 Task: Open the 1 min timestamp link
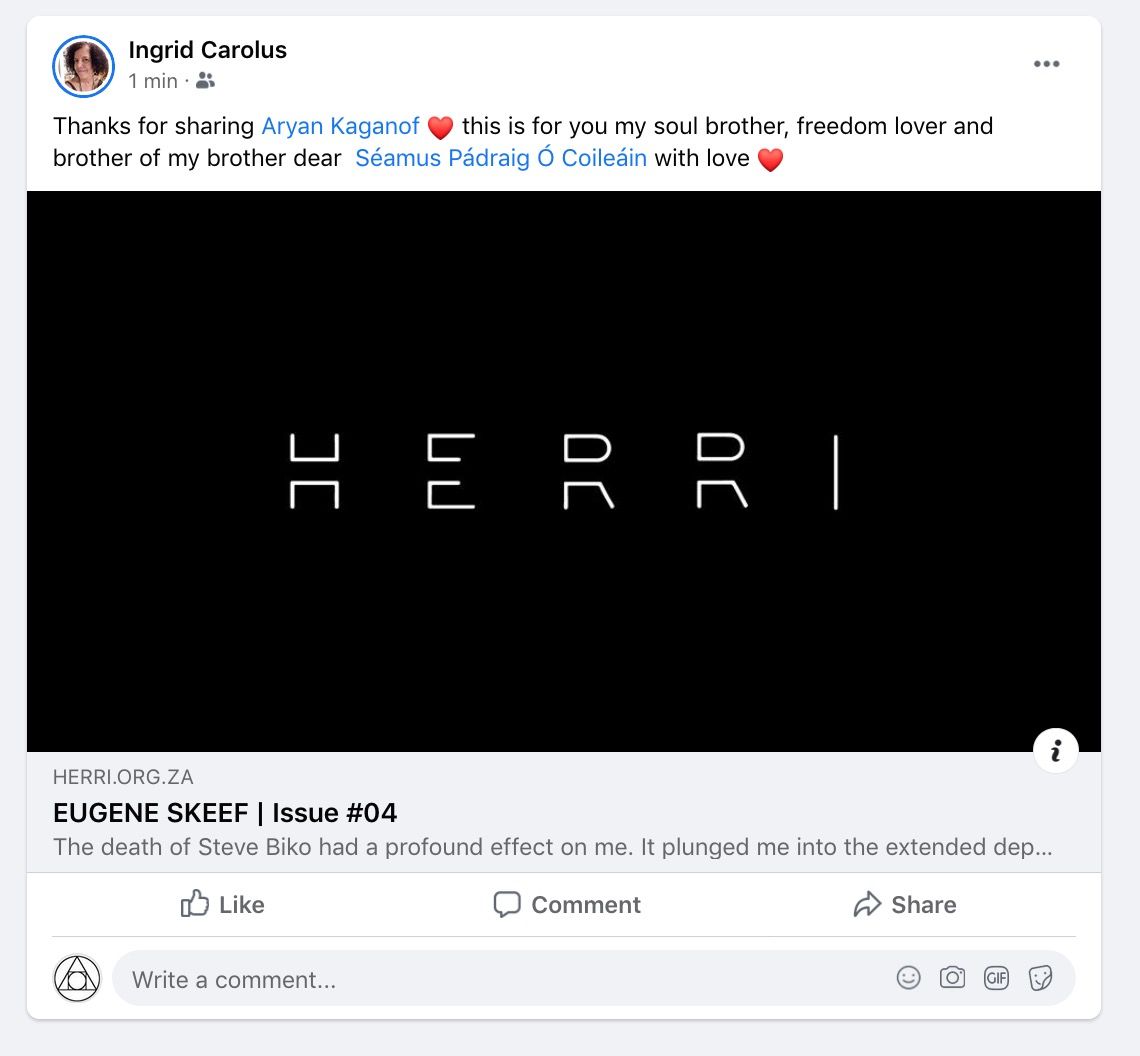(x=153, y=81)
